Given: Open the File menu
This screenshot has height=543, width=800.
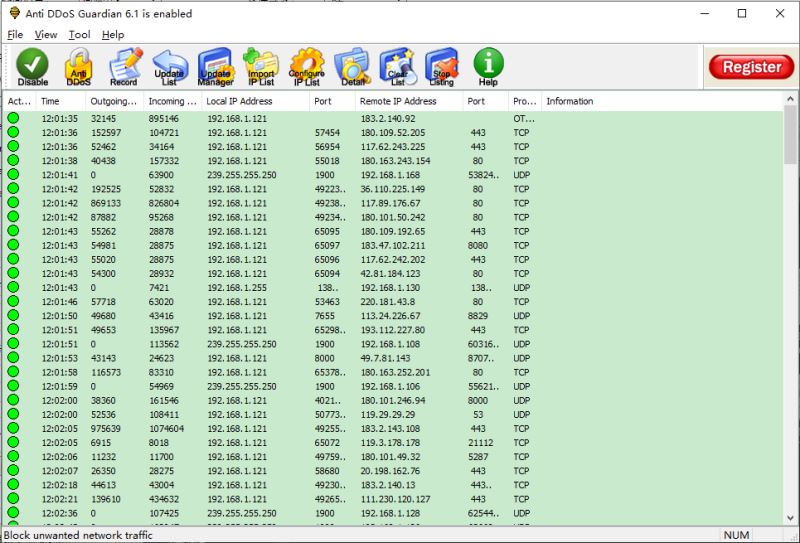Looking at the screenshot, I should pos(15,35).
